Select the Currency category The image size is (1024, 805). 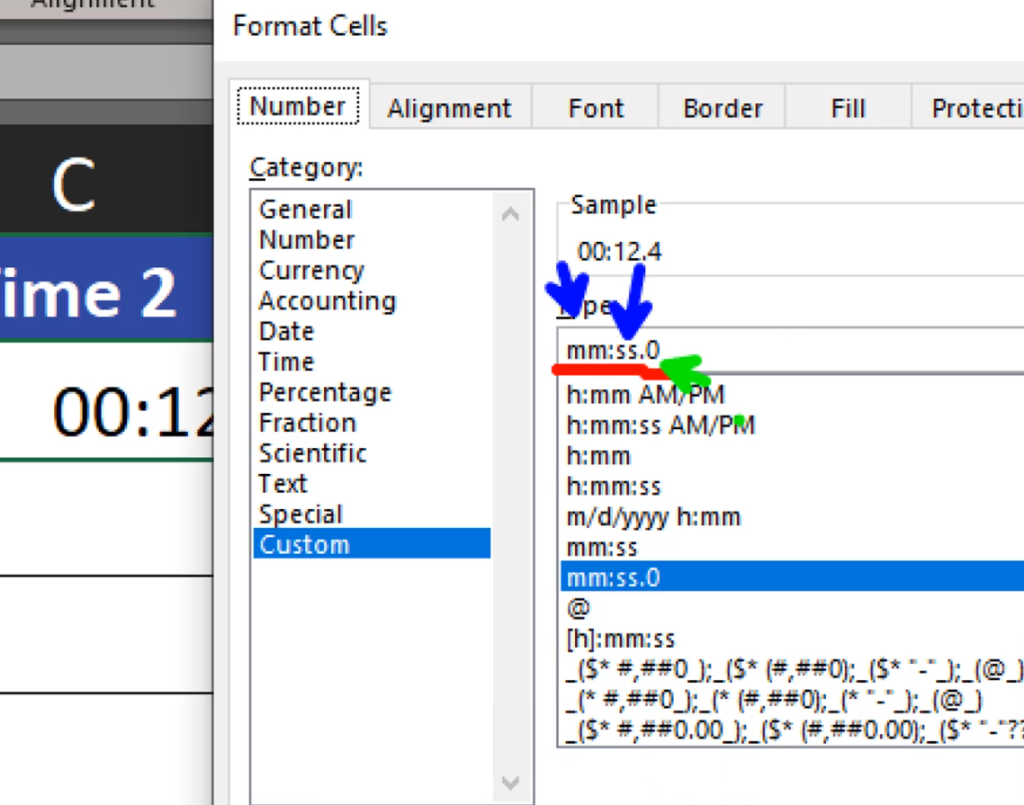pos(311,270)
